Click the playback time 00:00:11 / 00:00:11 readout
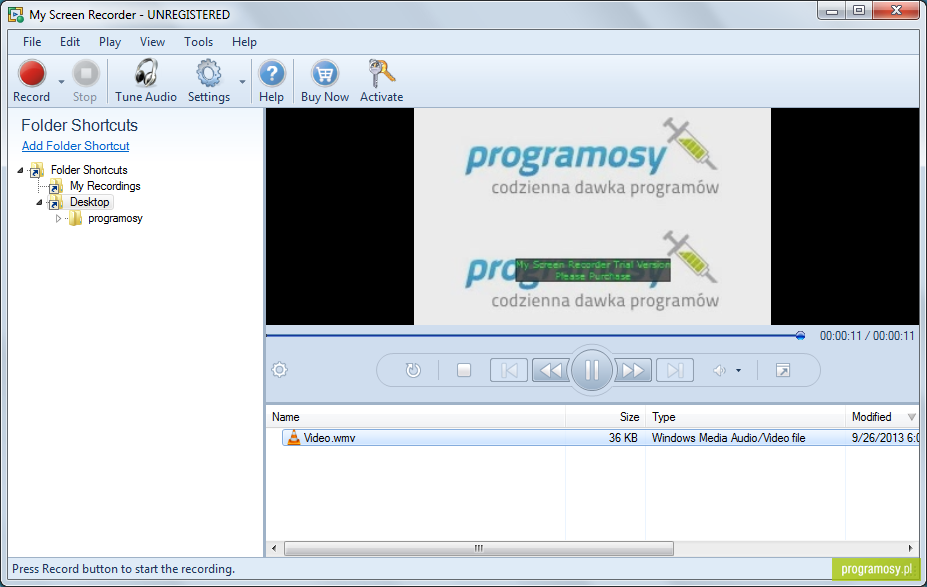 click(867, 336)
